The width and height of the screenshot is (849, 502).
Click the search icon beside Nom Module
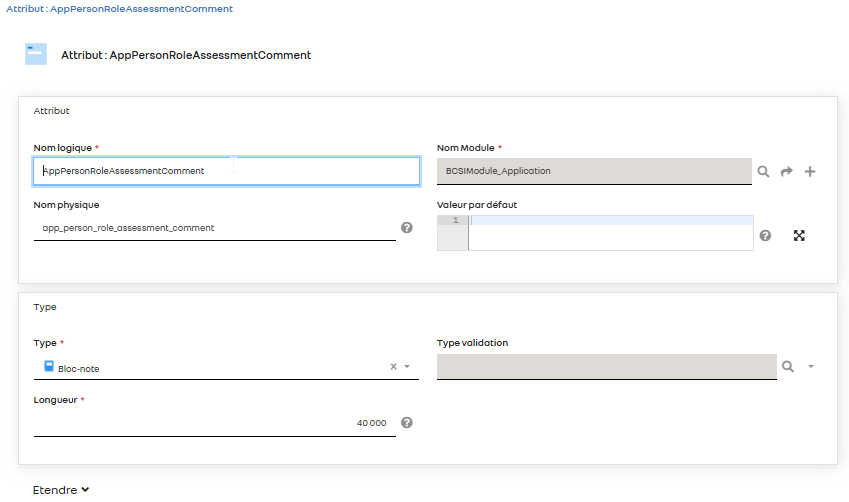[763, 172]
